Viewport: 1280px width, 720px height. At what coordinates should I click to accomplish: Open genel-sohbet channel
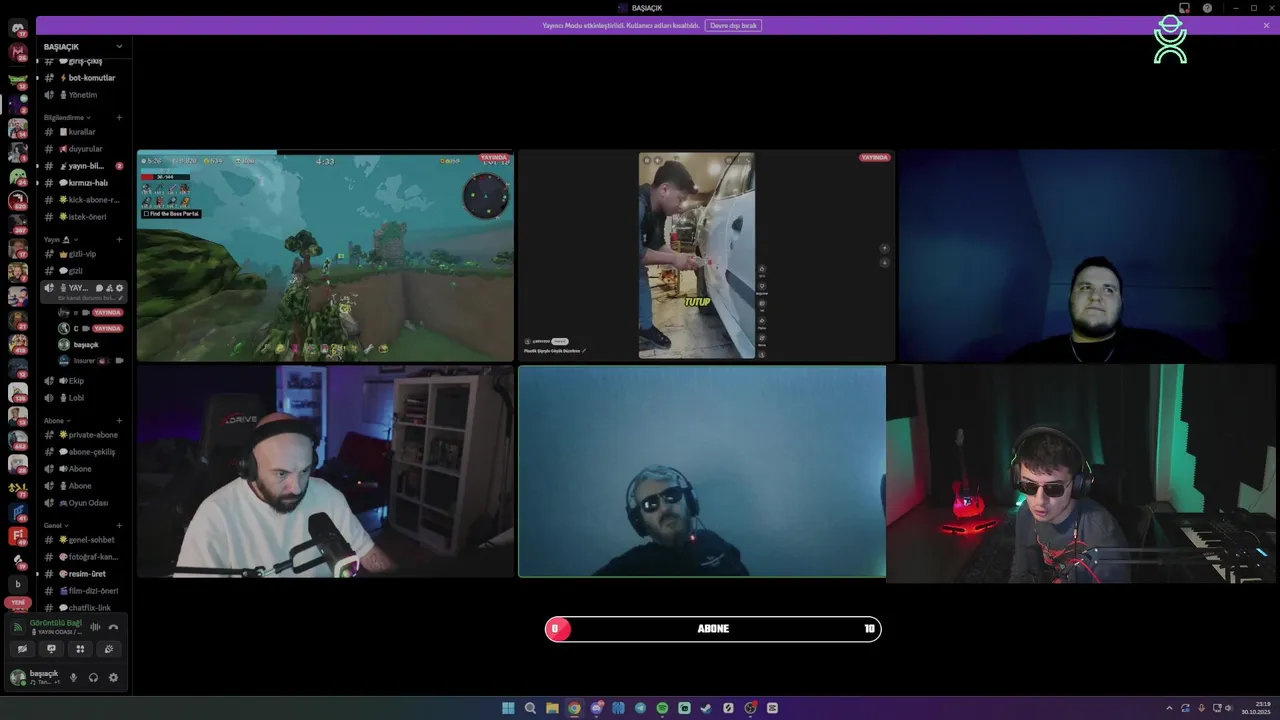[x=83, y=540]
